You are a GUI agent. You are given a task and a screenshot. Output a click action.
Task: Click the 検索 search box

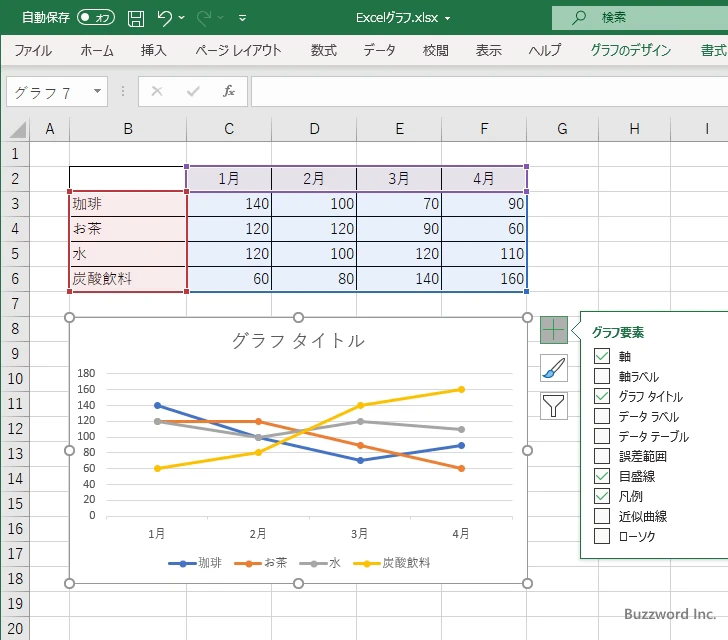tap(640, 18)
